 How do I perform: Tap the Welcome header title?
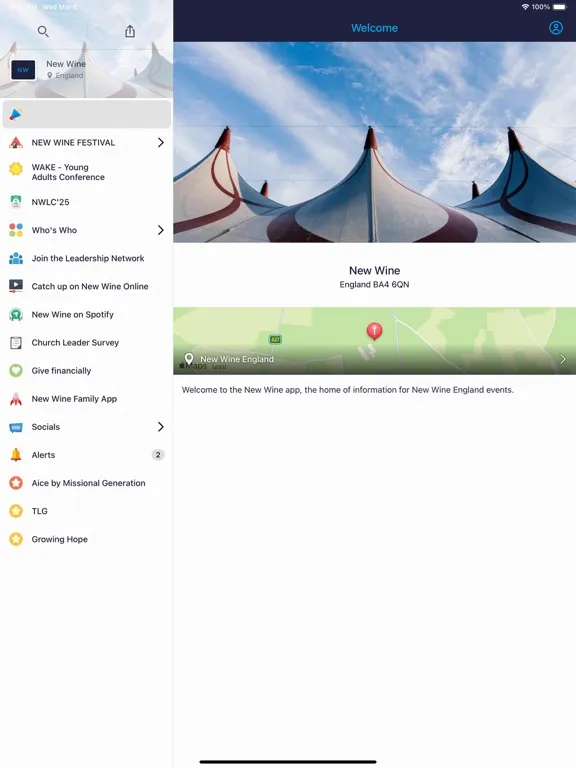374,28
